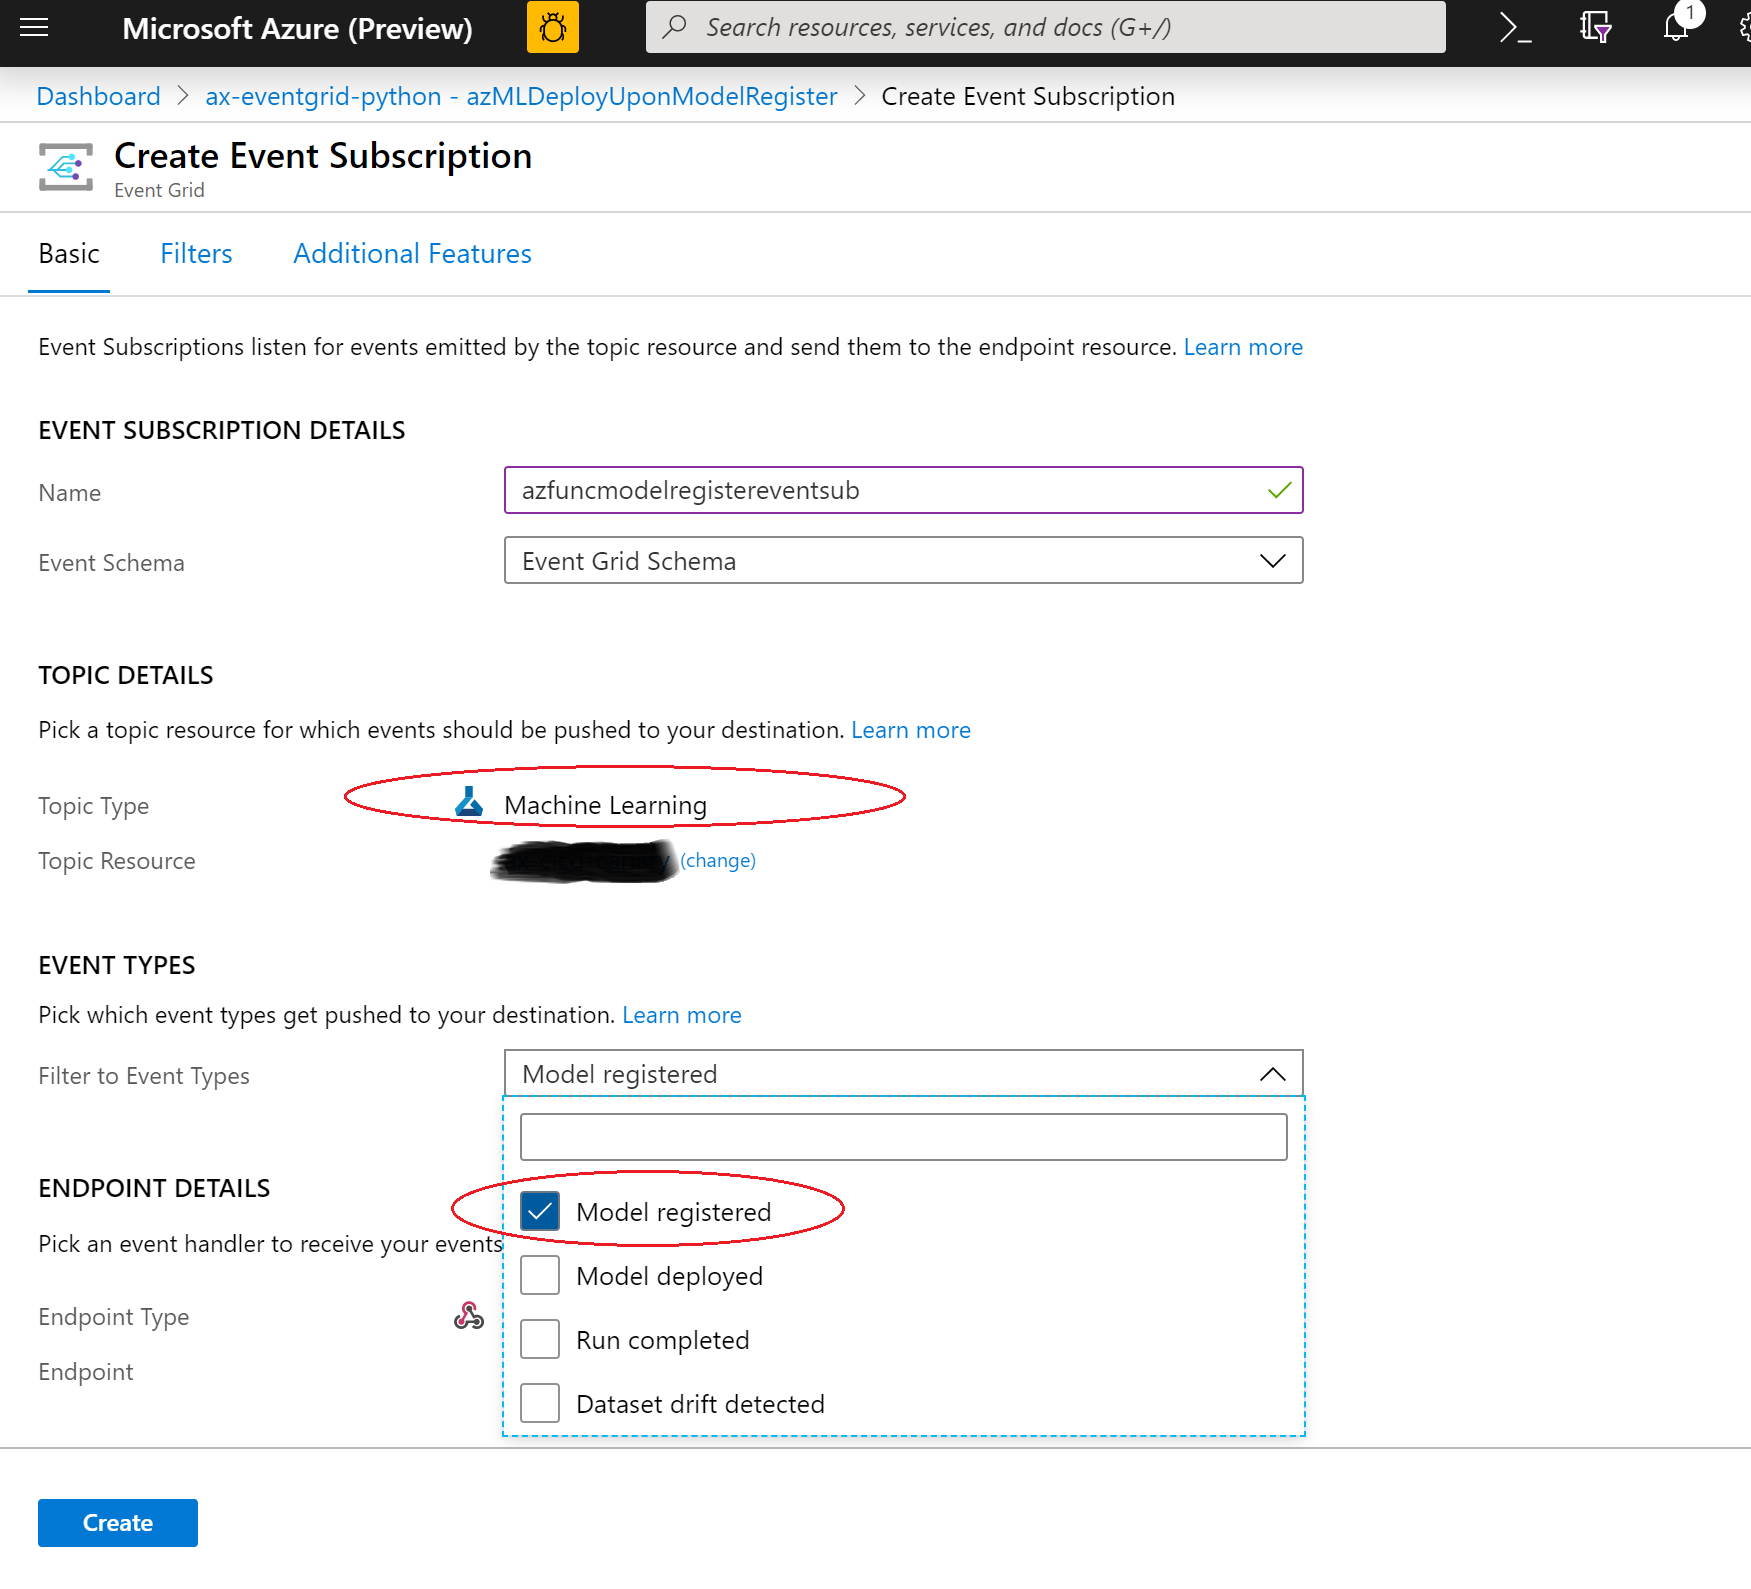Switch to the Basic tab

69,254
